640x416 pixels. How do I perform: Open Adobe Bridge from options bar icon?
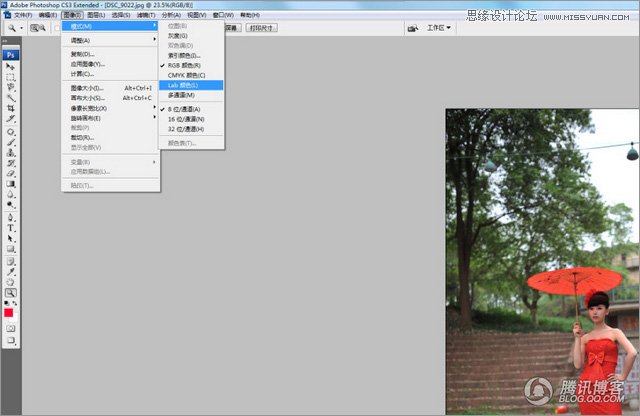pyautogui.click(x=413, y=28)
